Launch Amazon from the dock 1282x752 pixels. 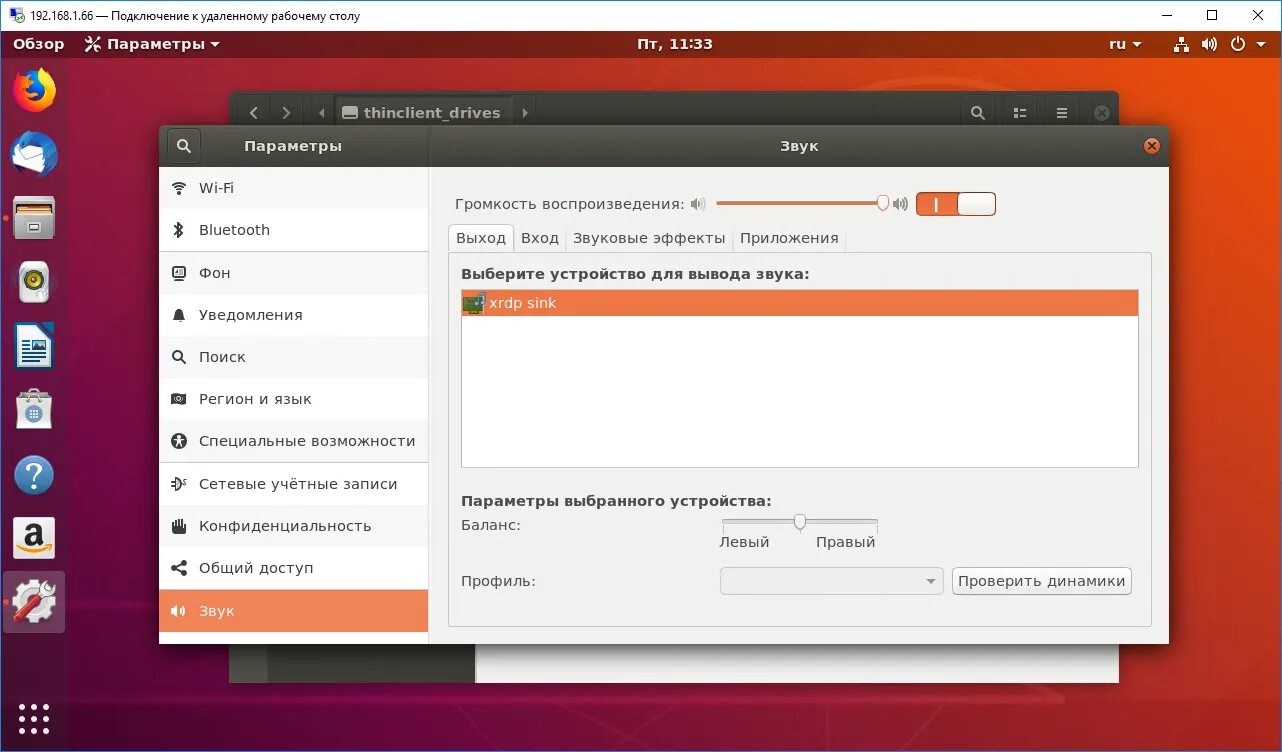click(34, 538)
